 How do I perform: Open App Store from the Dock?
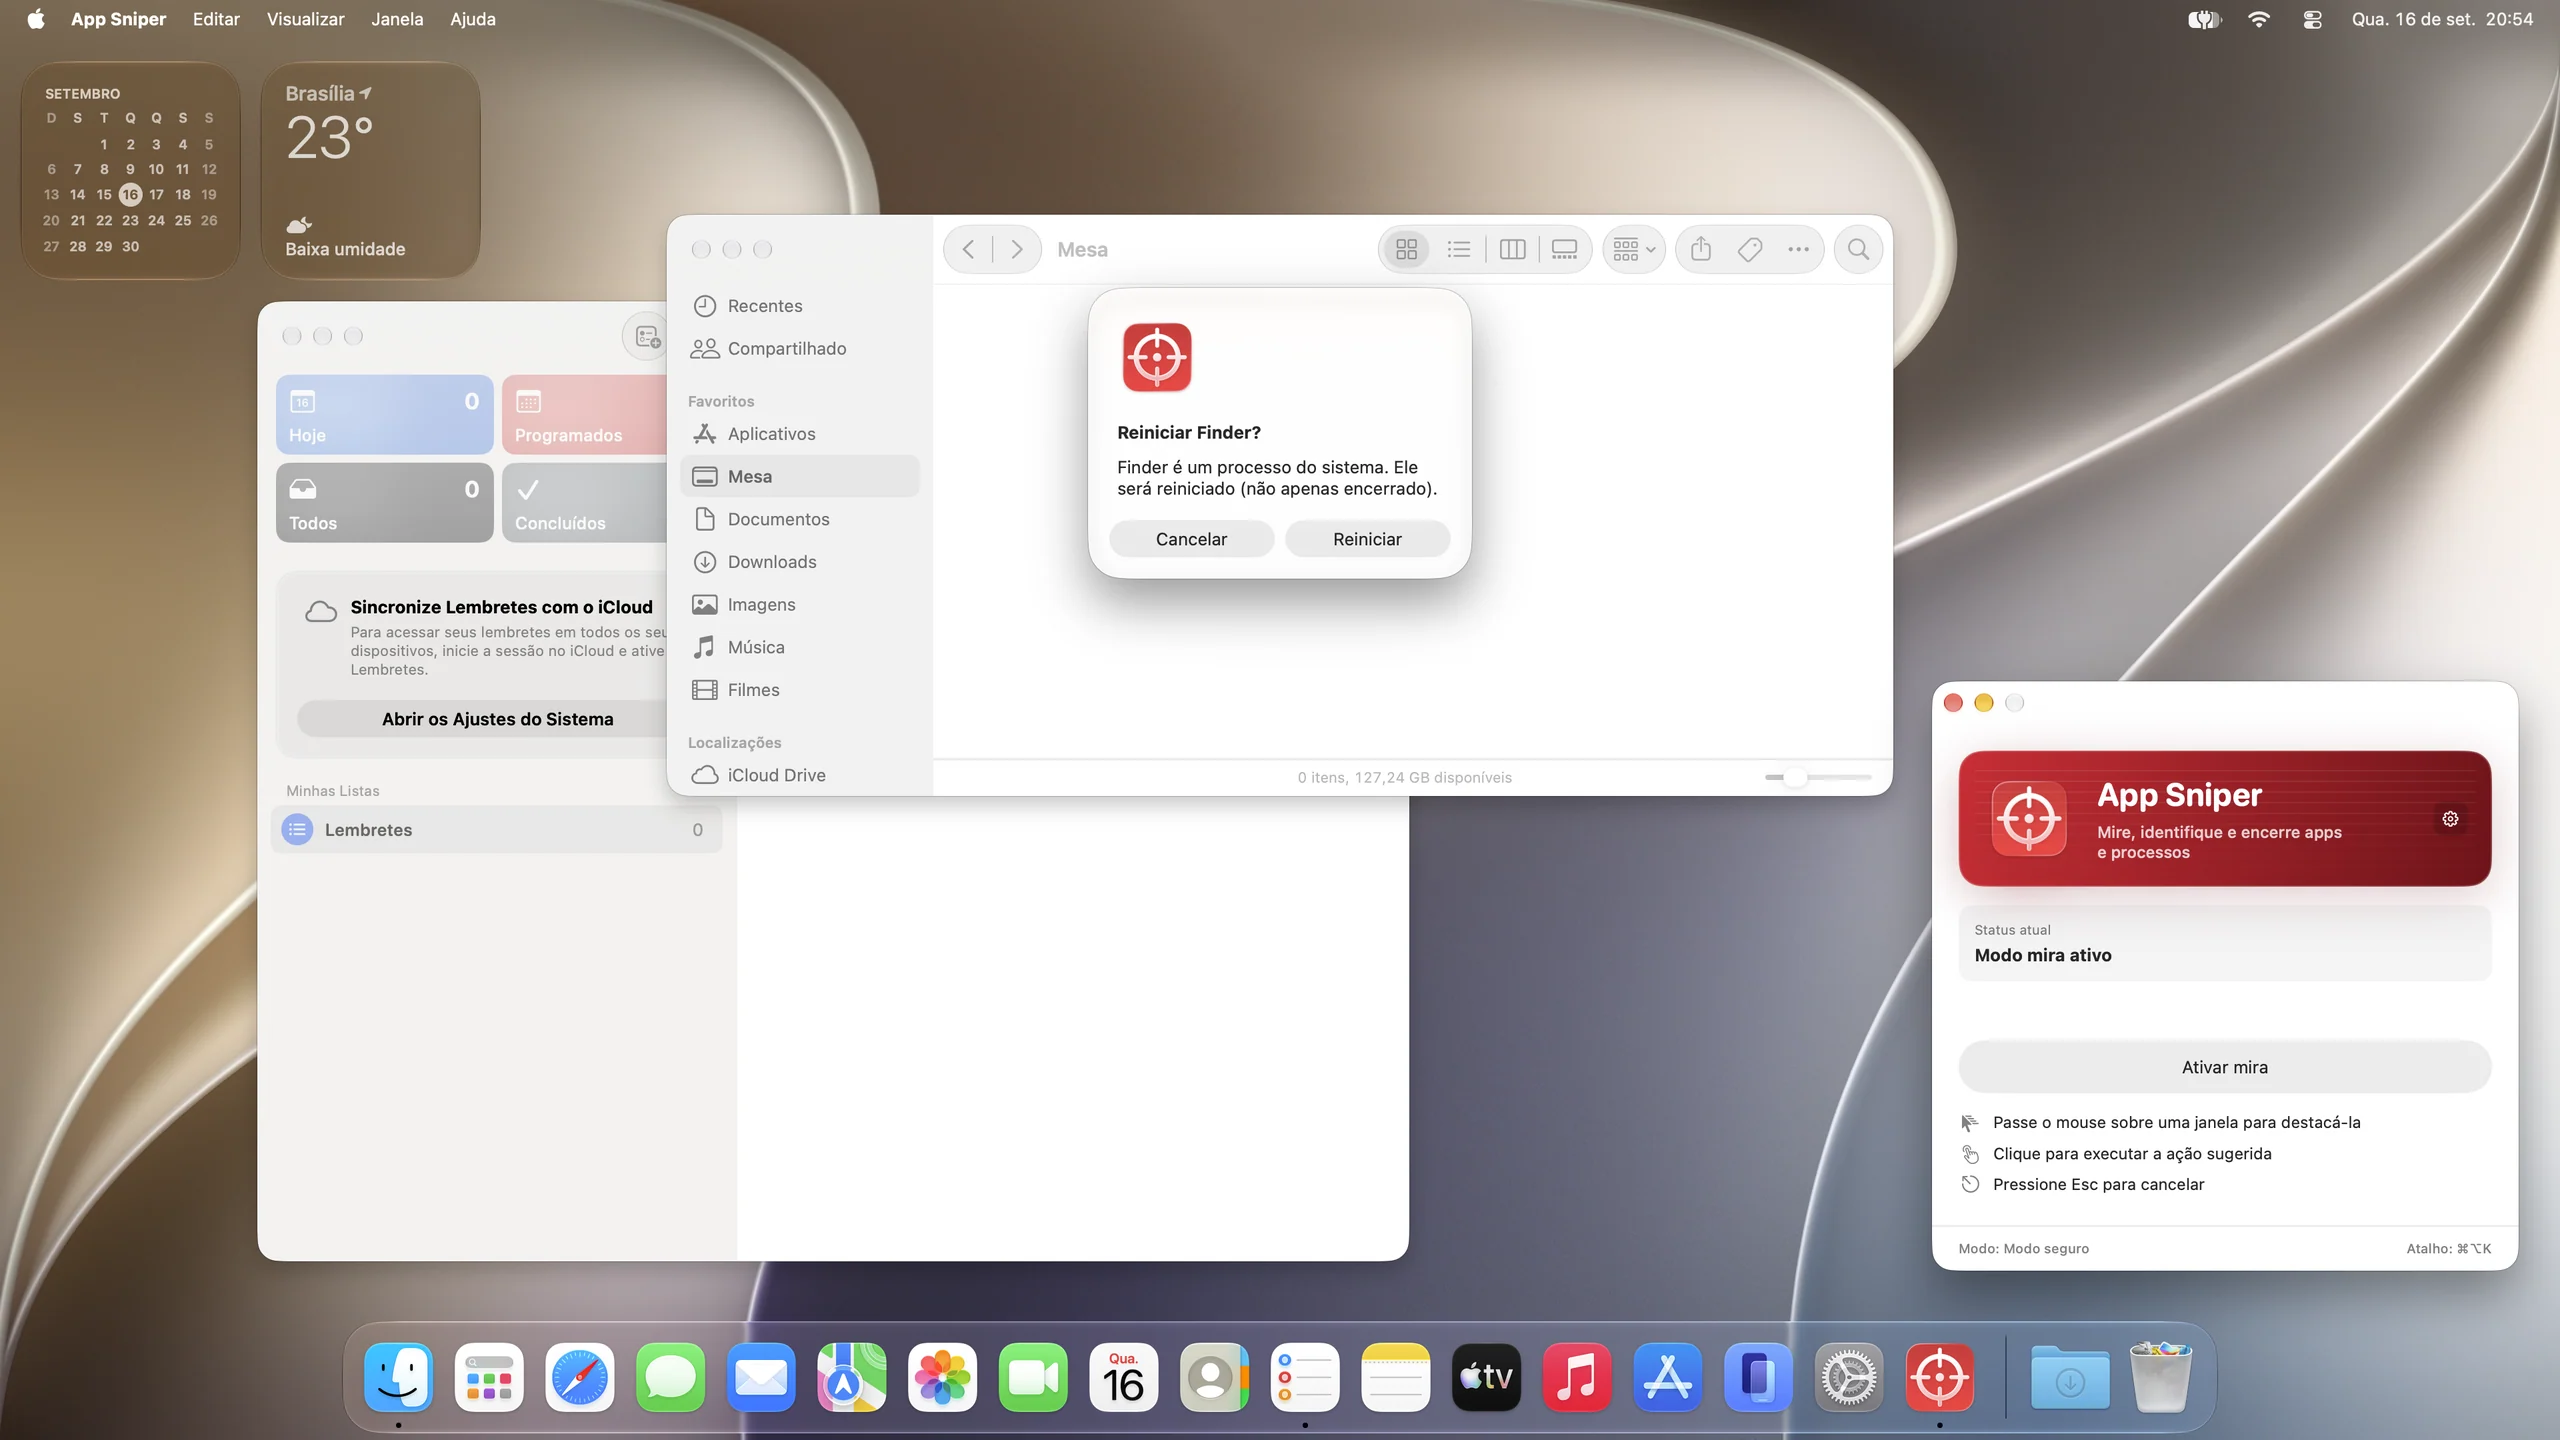click(x=1667, y=1377)
